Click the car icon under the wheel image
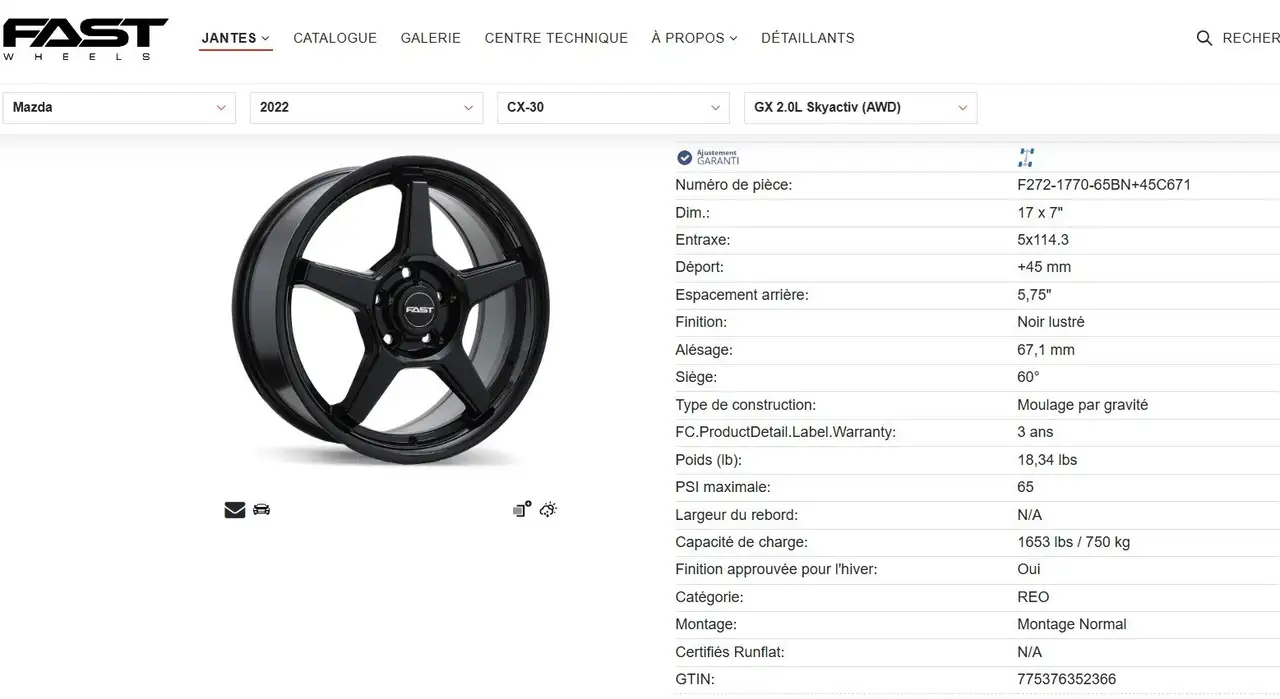This screenshot has height=699, width=1280. click(262, 509)
